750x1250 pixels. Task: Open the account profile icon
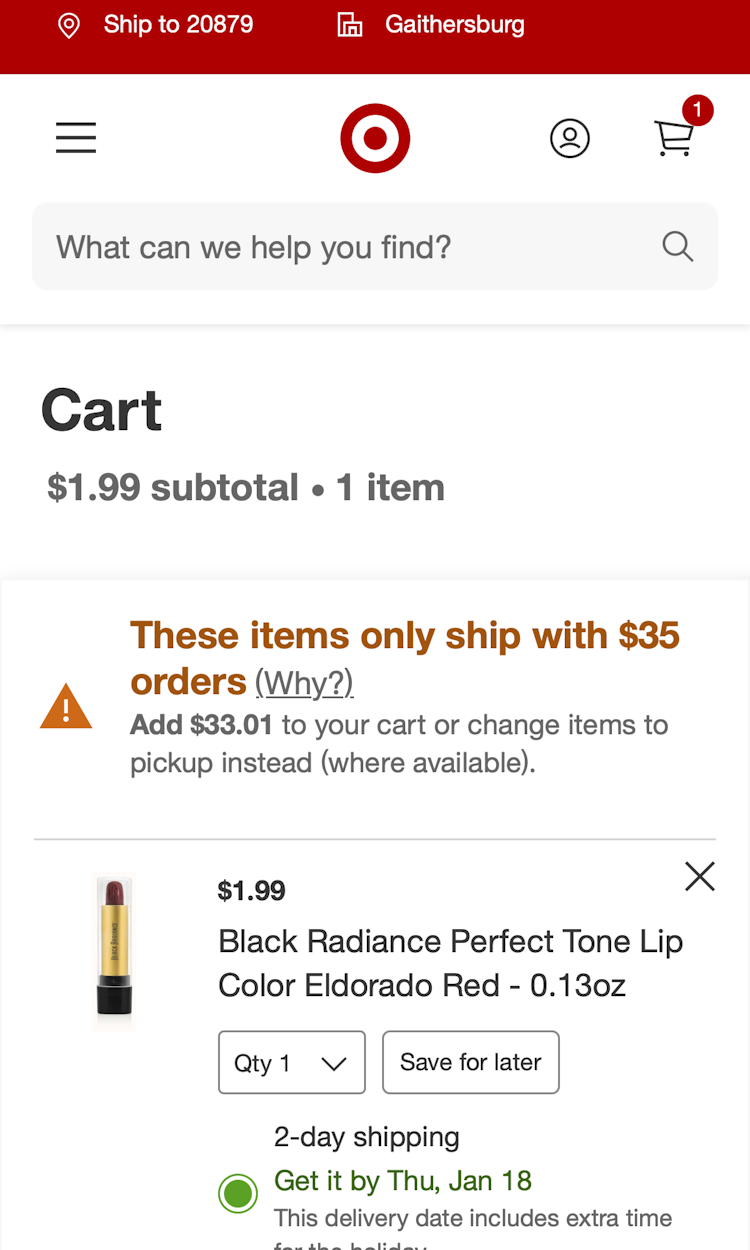pyautogui.click(x=570, y=139)
